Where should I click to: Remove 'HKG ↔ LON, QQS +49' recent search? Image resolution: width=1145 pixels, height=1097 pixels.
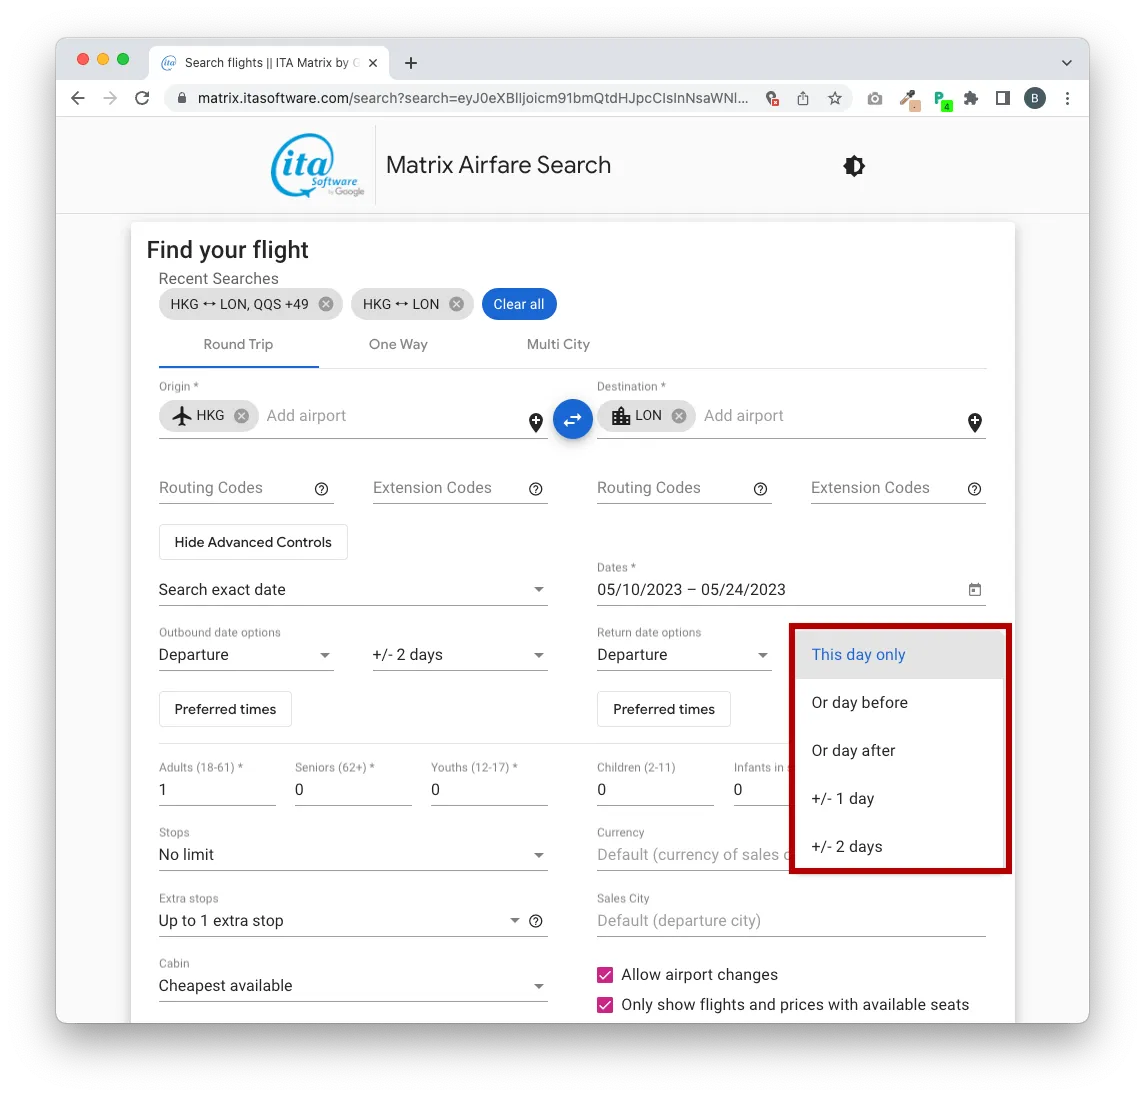(326, 304)
